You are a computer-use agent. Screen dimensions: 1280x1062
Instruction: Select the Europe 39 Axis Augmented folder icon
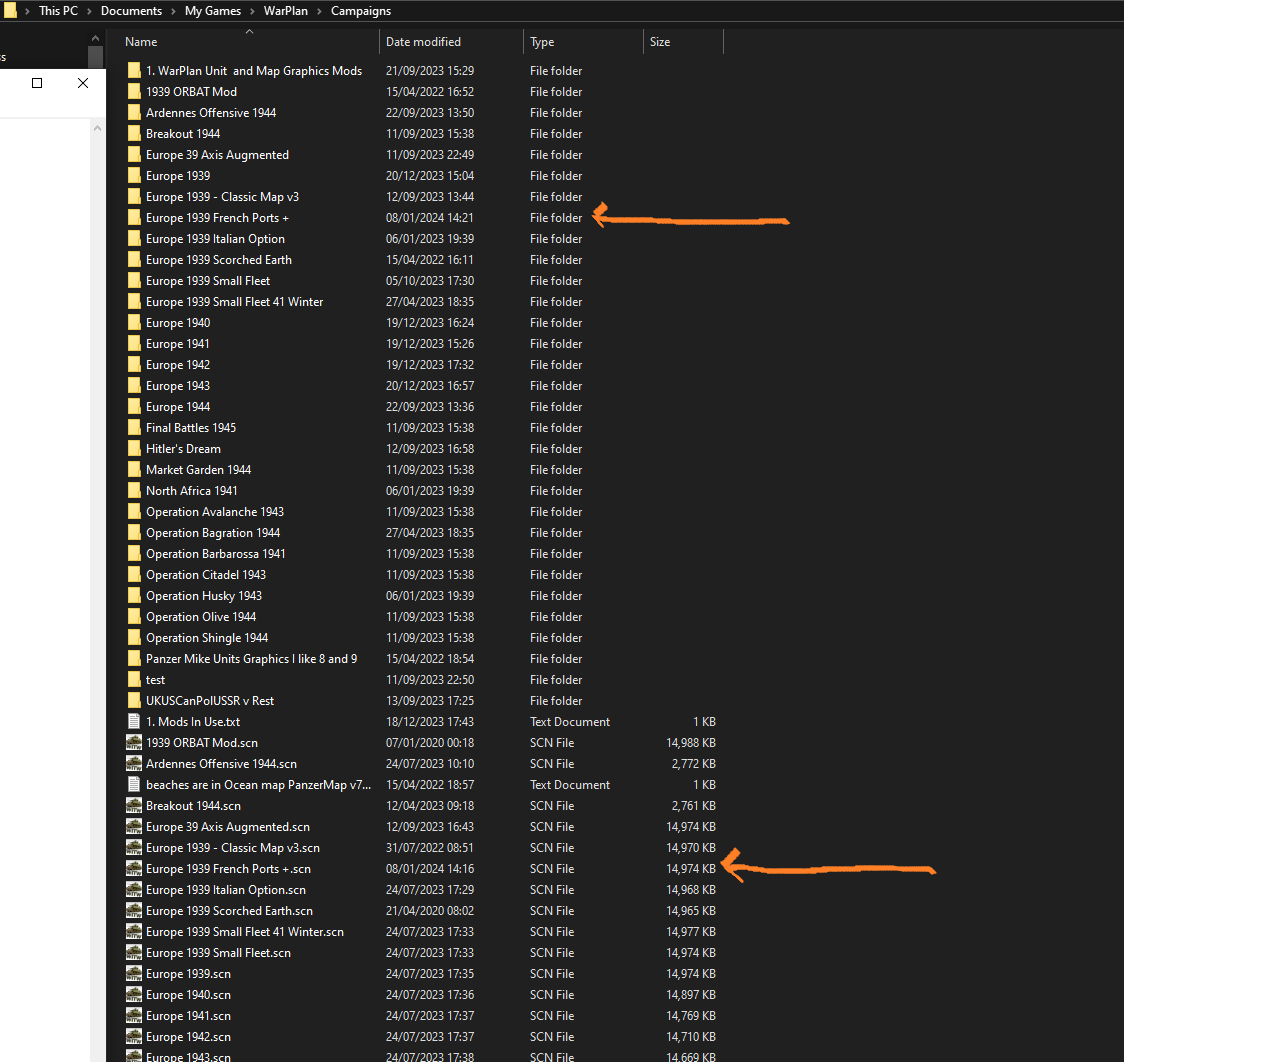[134, 154]
